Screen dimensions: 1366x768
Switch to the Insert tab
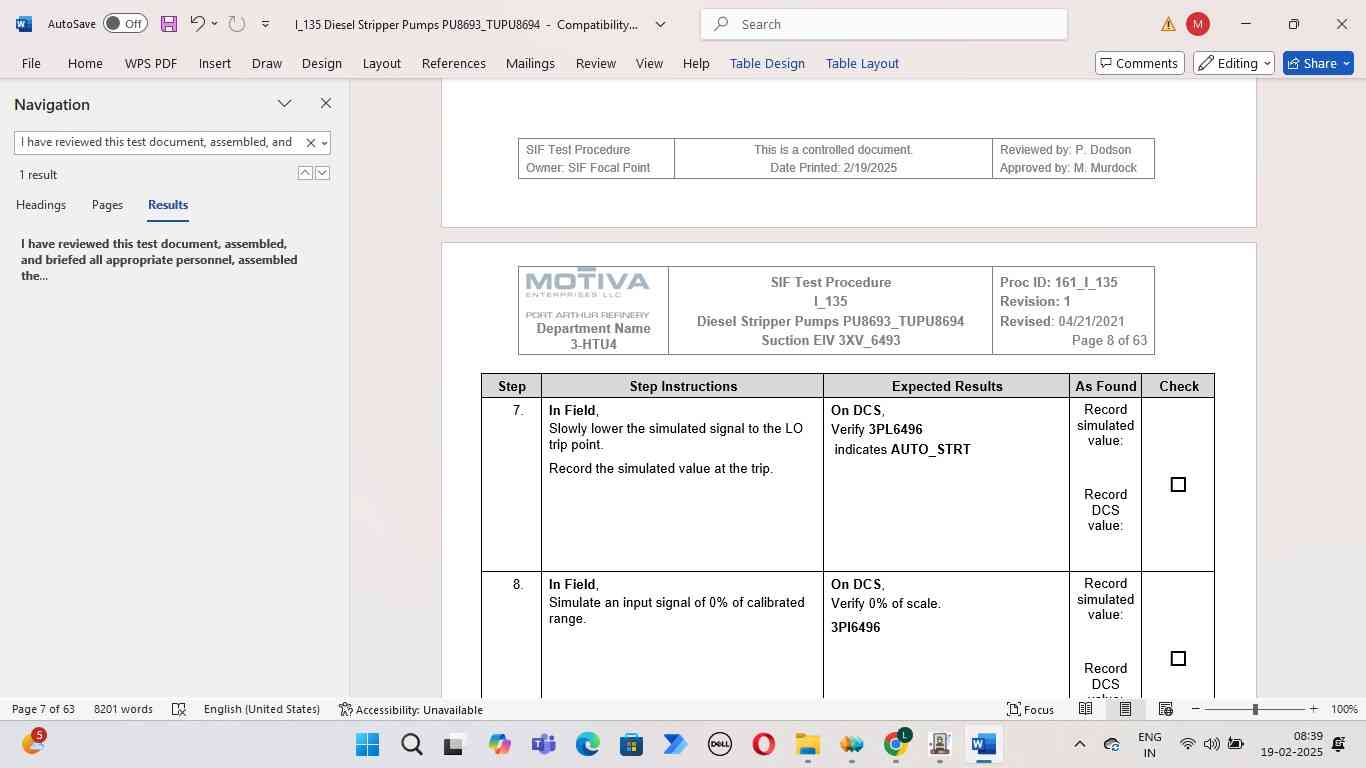tap(215, 63)
